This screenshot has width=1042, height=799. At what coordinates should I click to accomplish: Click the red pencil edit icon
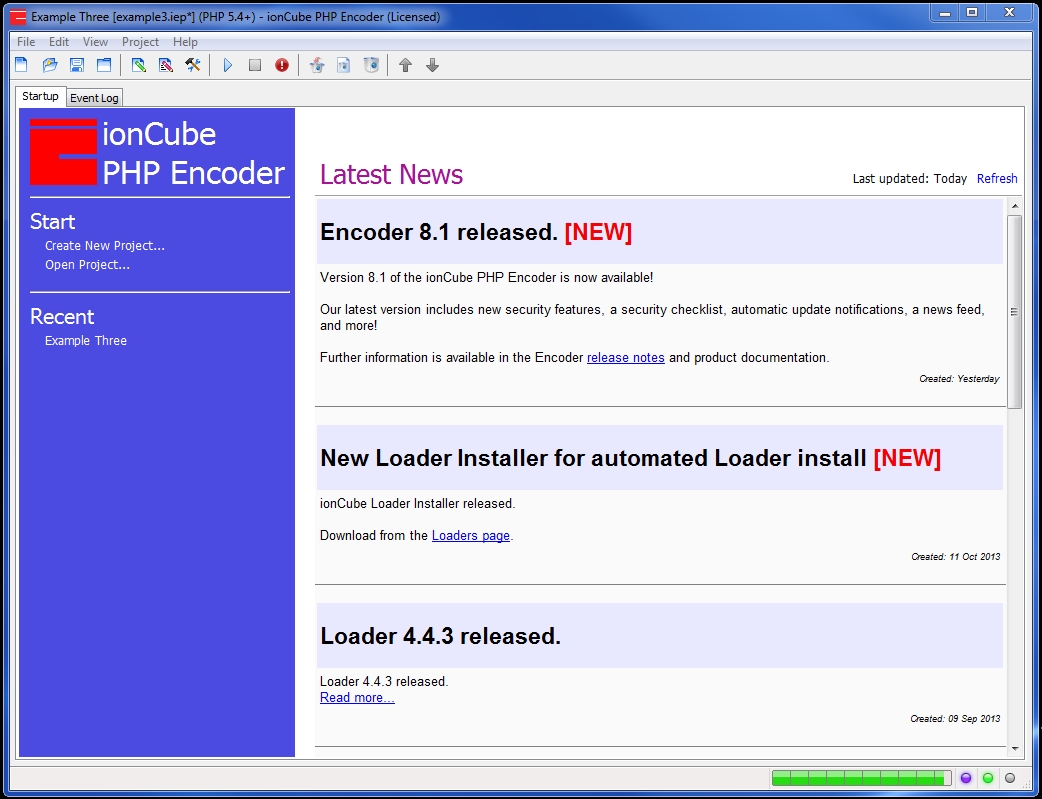(165, 65)
